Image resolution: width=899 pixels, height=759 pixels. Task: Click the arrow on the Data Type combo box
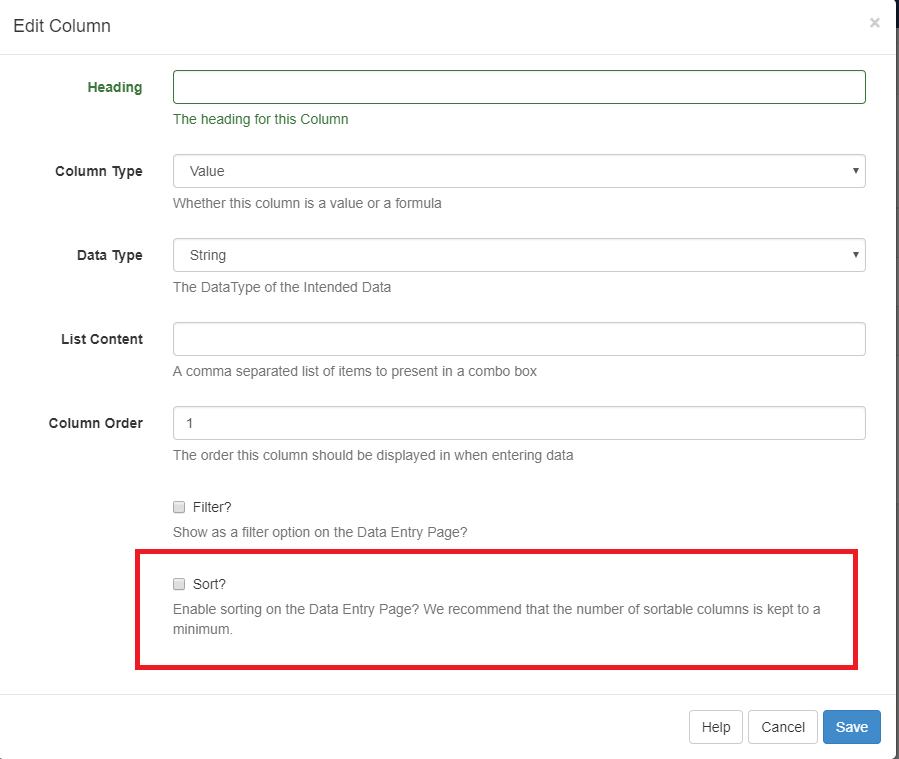(x=855, y=255)
